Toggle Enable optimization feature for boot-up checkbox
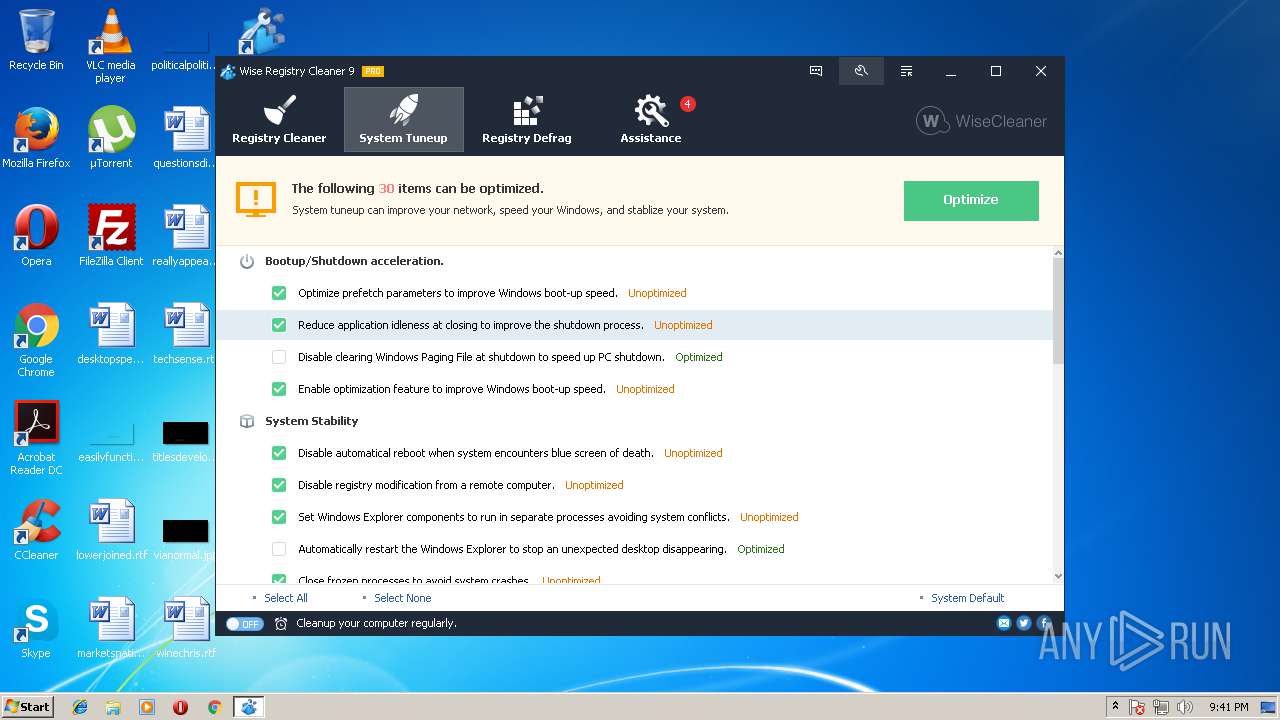The height and width of the screenshot is (720, 1280). tap(279, 389)
